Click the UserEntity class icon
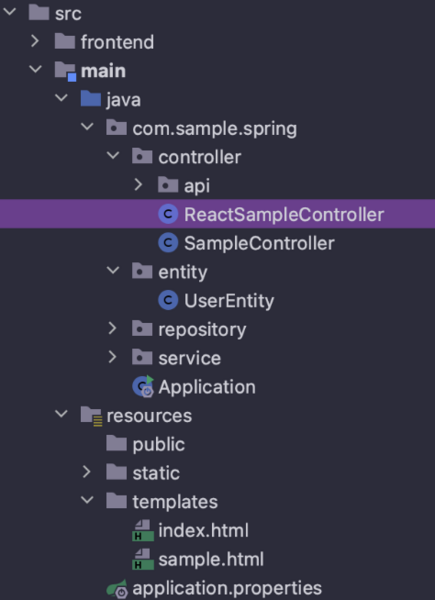This screenshot has width=435, height=600. click(x=168, y=300)
